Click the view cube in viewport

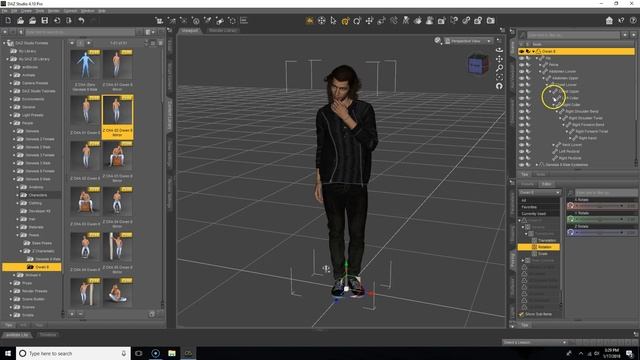478,65
